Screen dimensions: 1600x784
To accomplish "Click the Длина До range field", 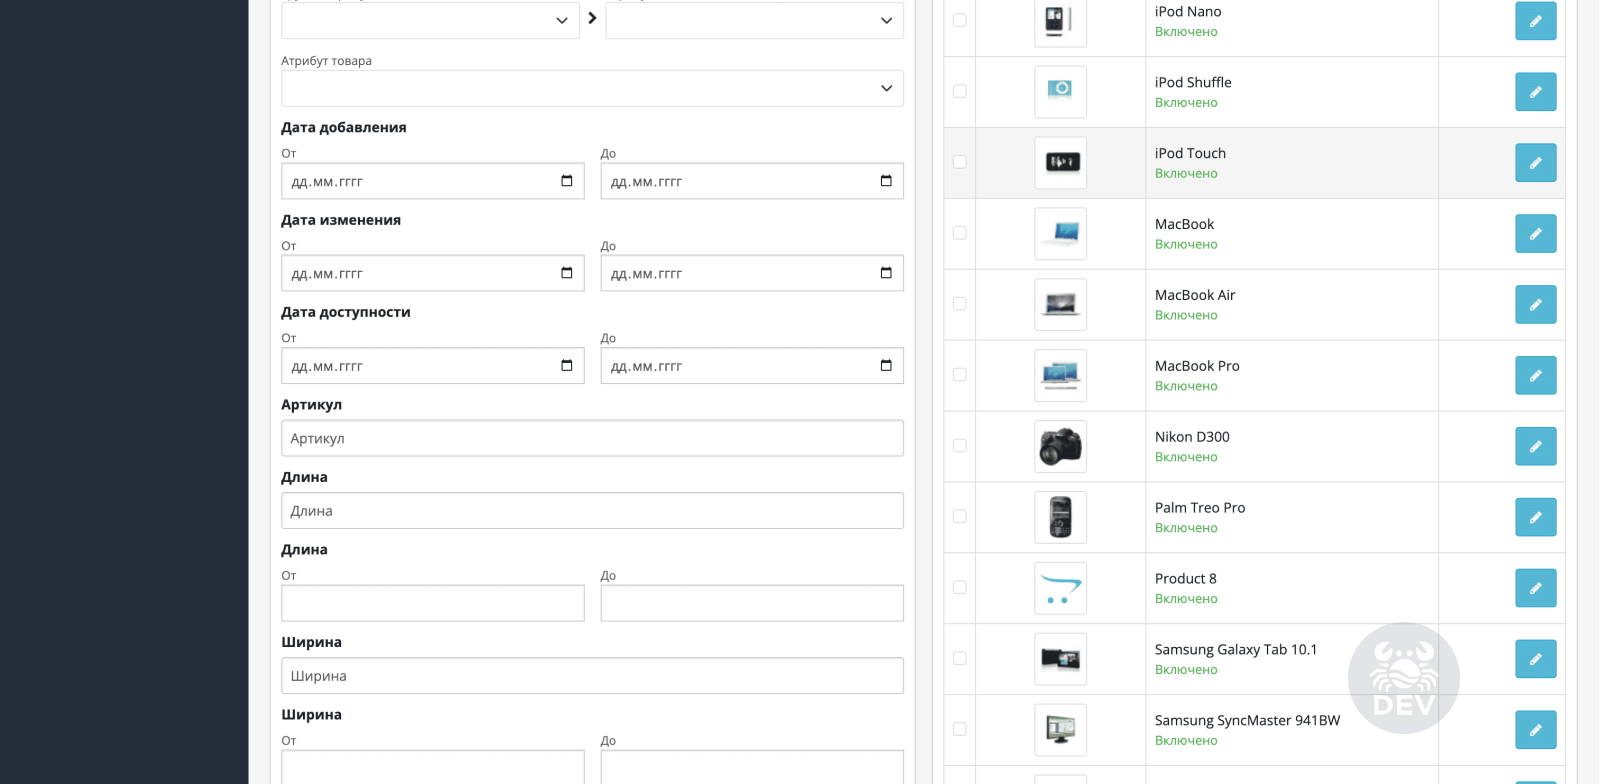I will tap(752, 603).
